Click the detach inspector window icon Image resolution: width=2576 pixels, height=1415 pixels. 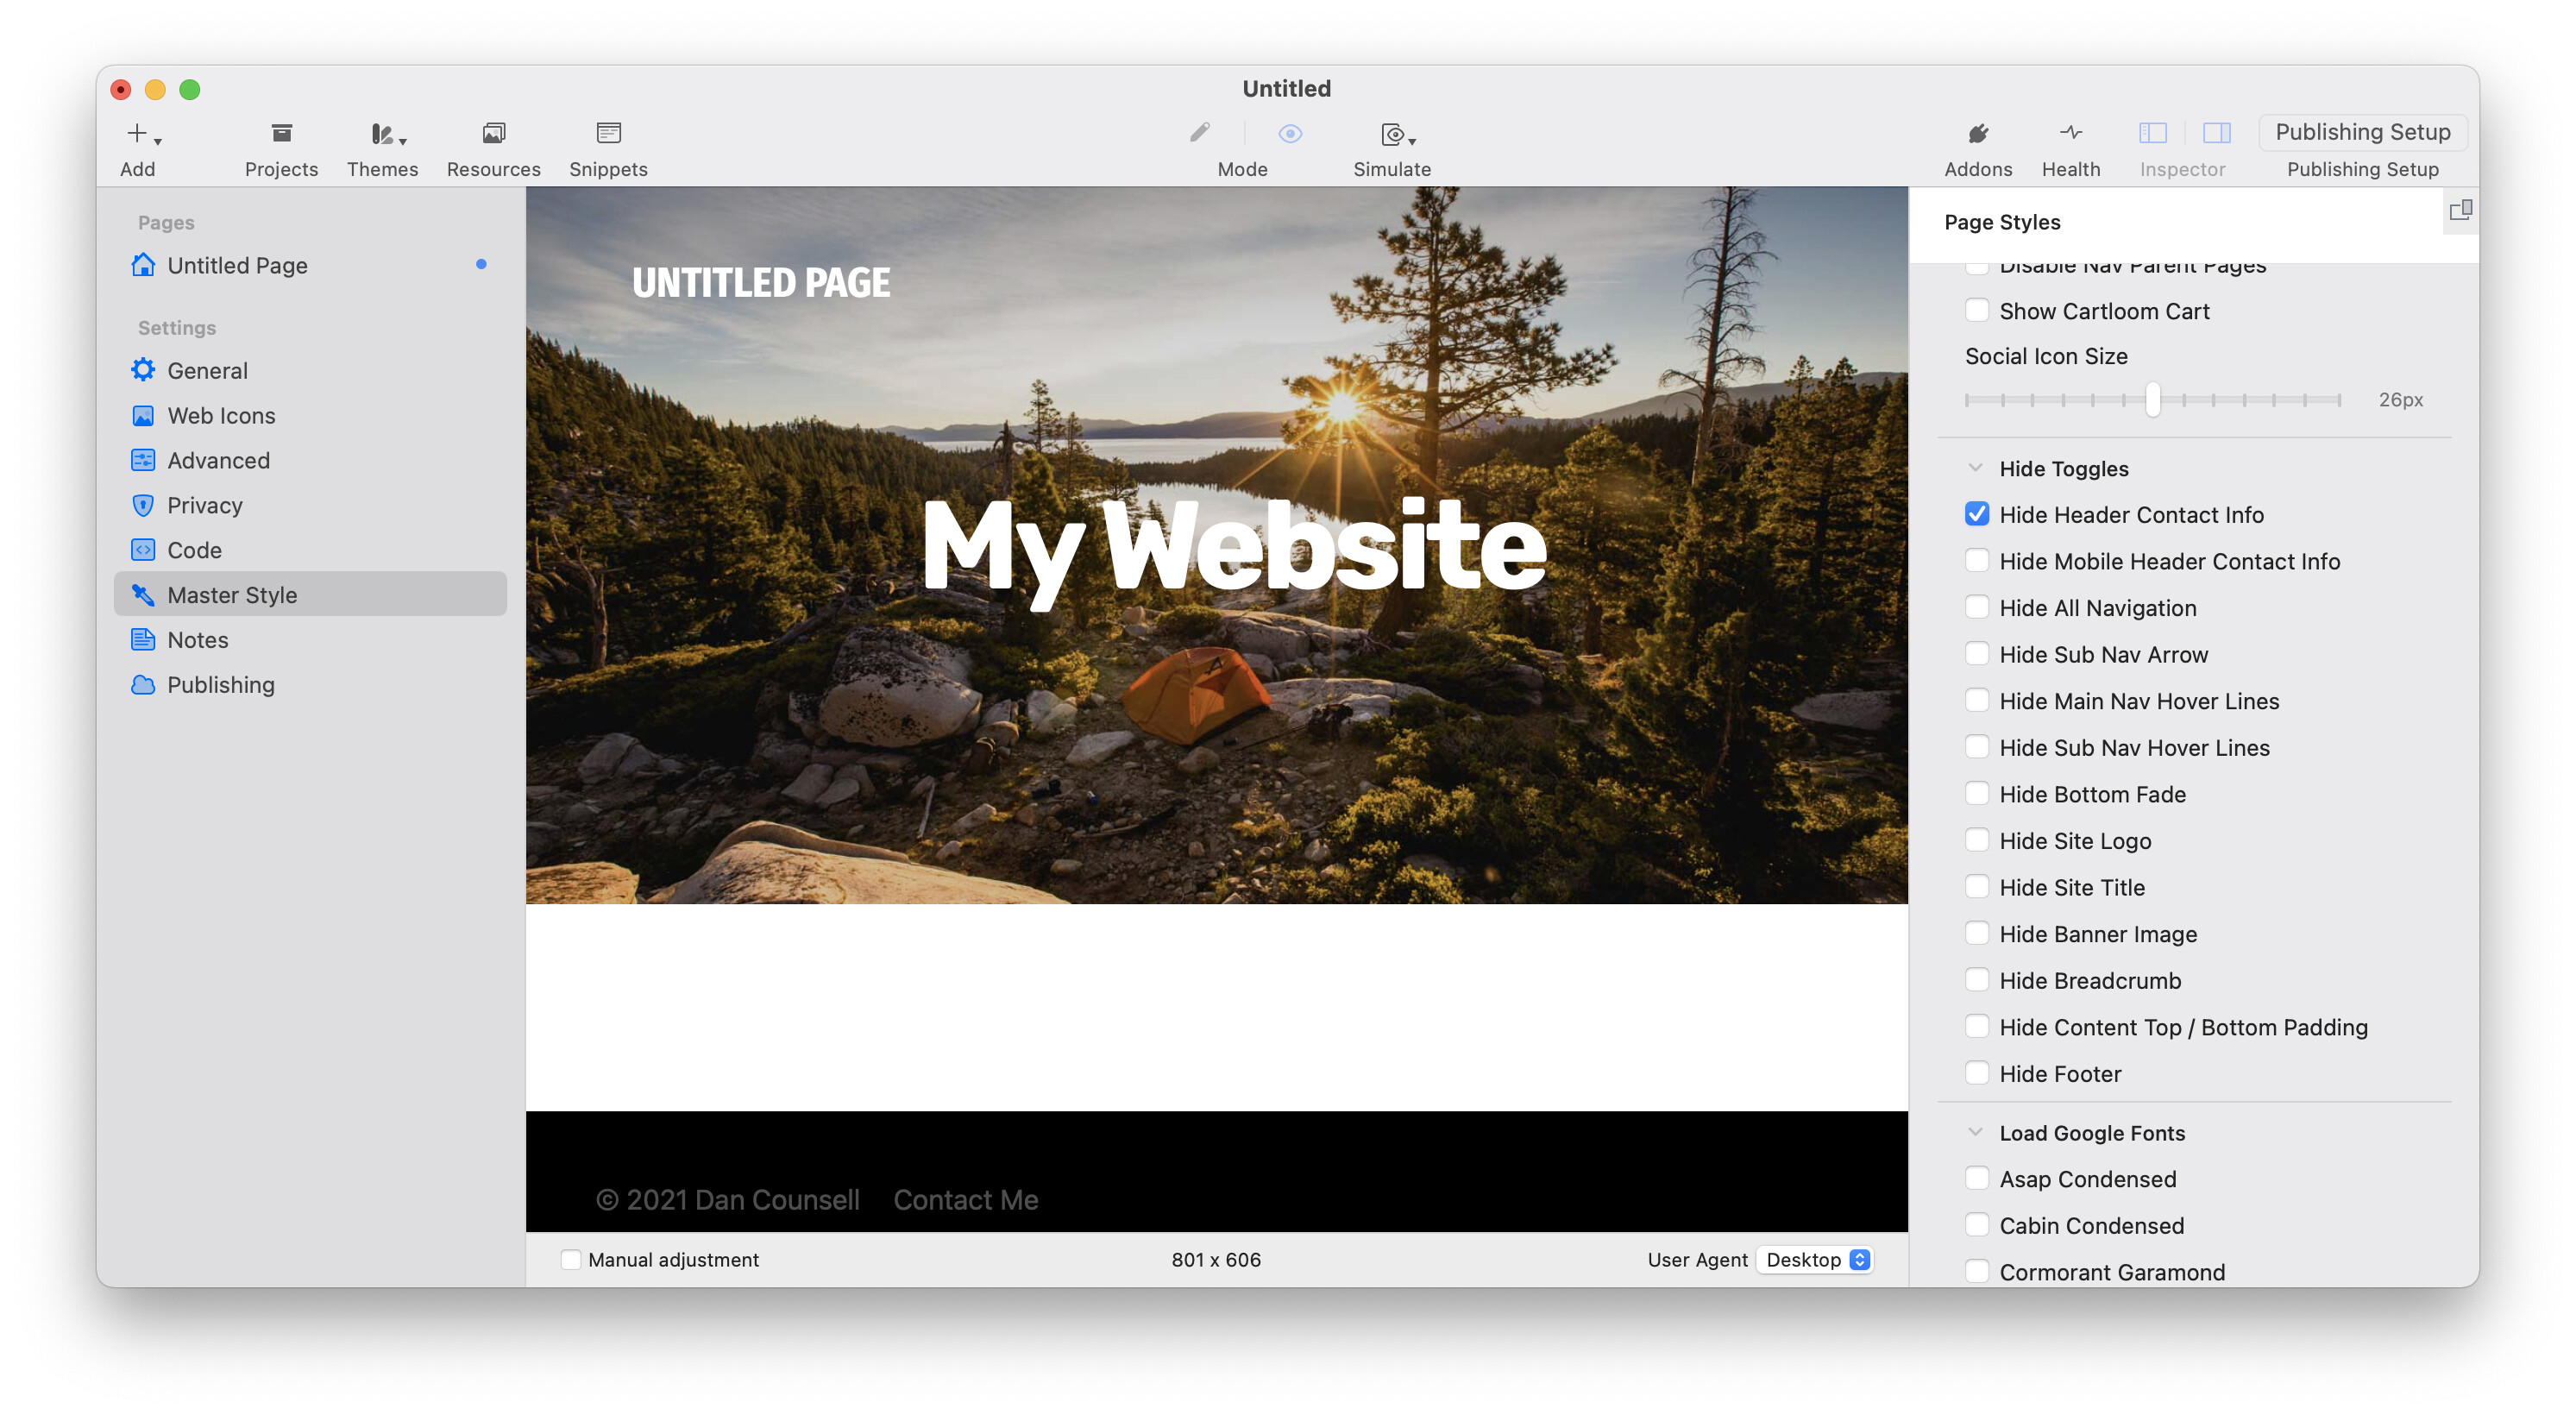pos(2460,211)
